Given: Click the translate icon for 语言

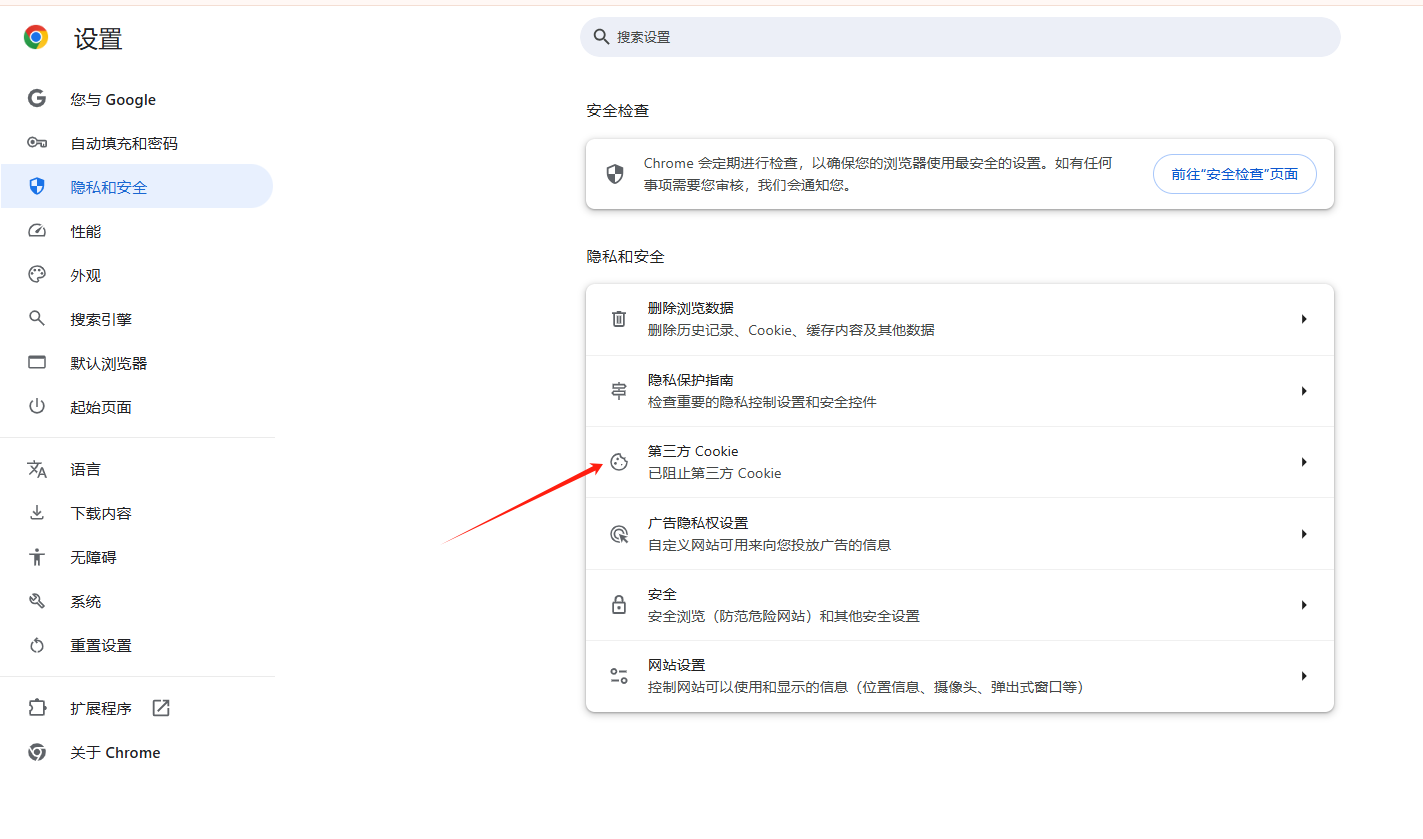Looking at the screenshot, I should 37,469.
